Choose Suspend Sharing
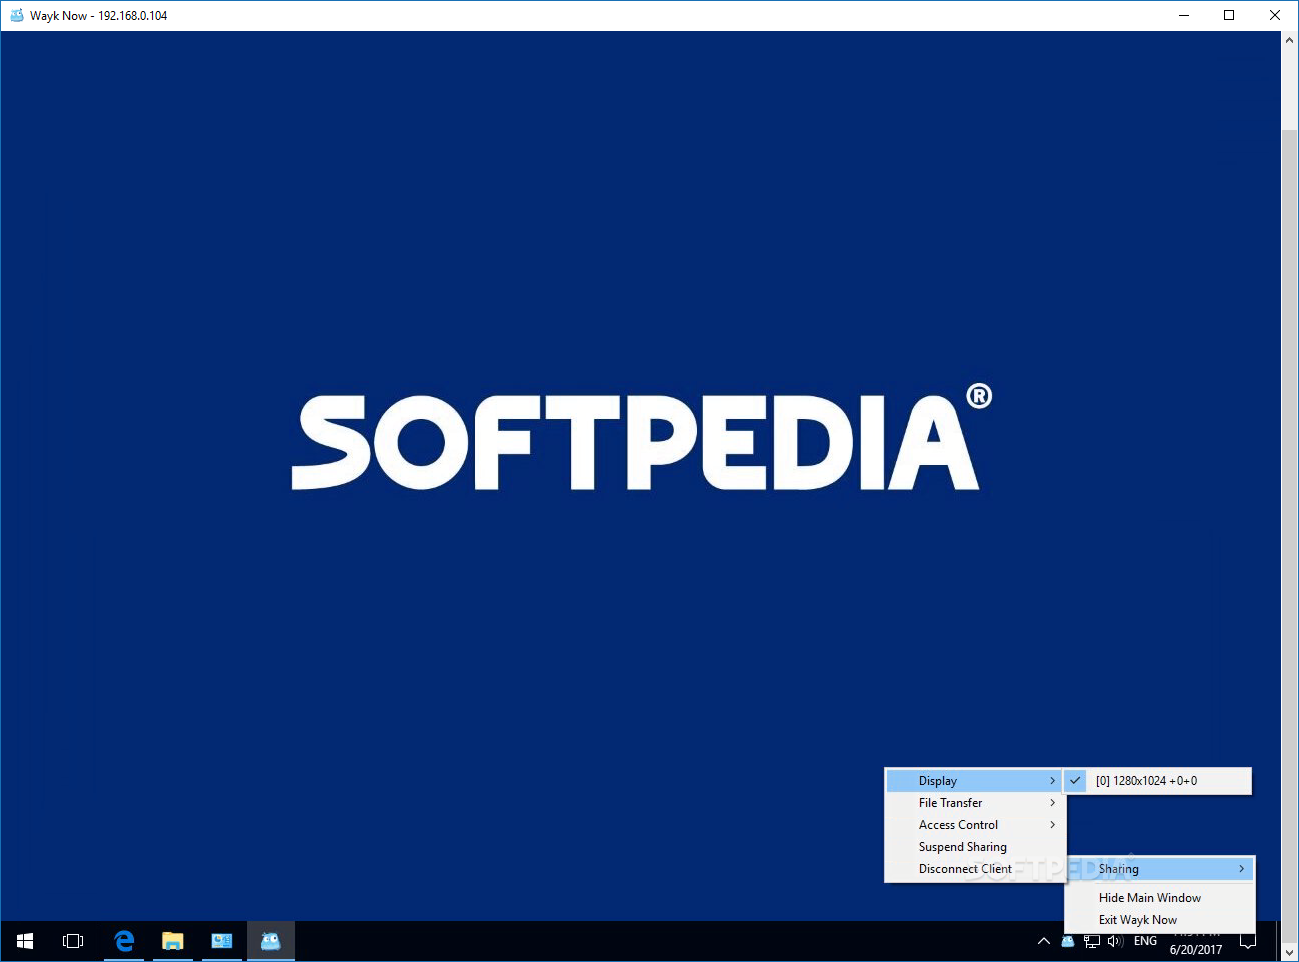The height and width of the screenshot is (962, 1299). point(976,847)
